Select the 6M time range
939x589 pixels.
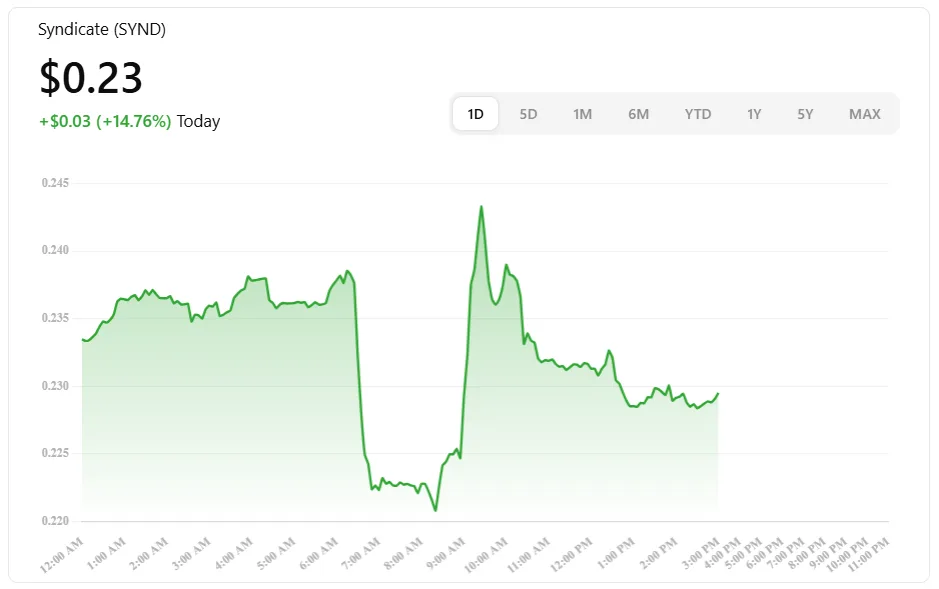(x=639, y=113)
